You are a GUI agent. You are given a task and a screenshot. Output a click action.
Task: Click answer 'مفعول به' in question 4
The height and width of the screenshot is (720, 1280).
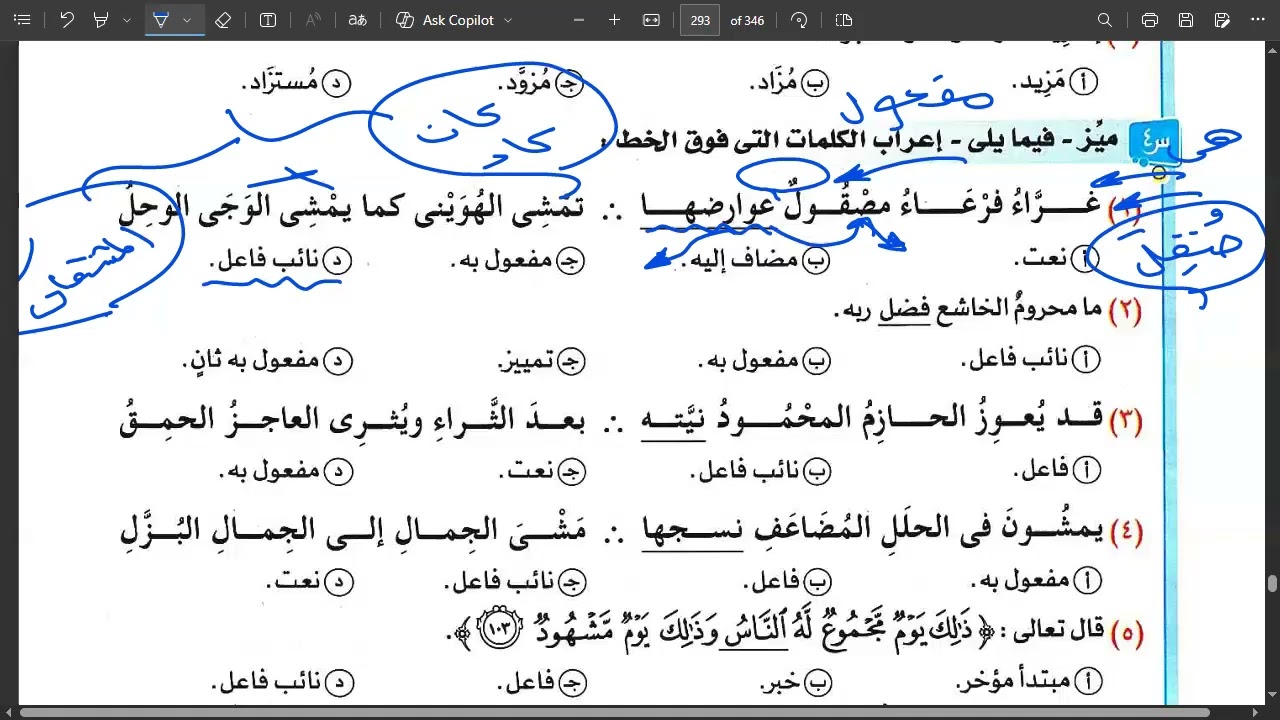(x=1034, y=579)
